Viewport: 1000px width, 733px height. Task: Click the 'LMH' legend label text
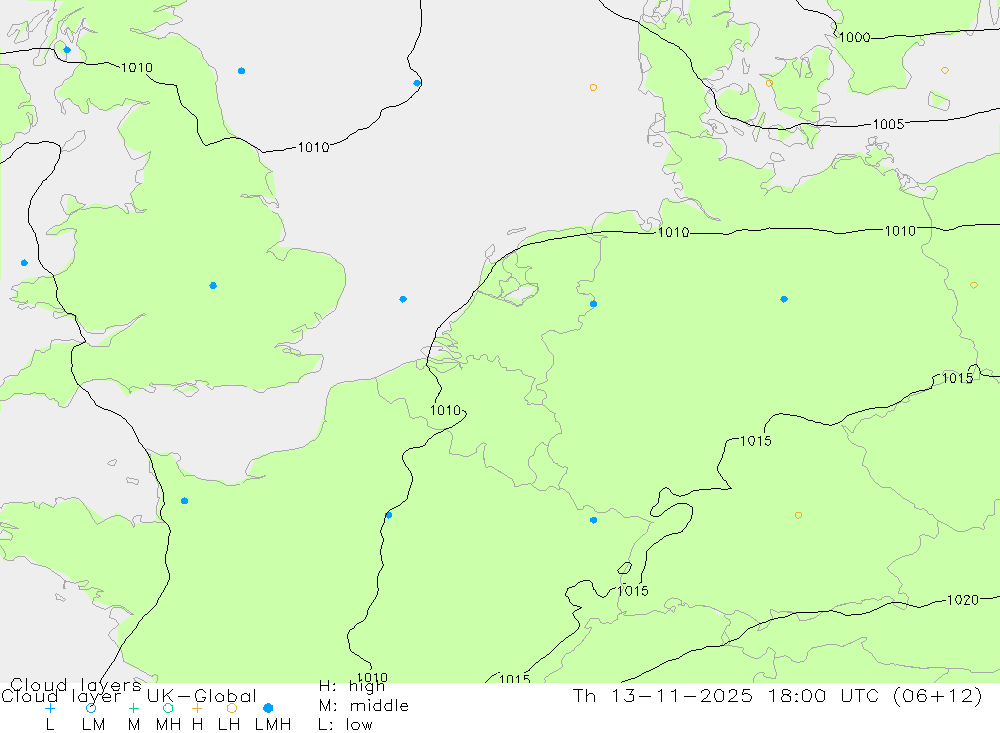click(x=273, y=725)
